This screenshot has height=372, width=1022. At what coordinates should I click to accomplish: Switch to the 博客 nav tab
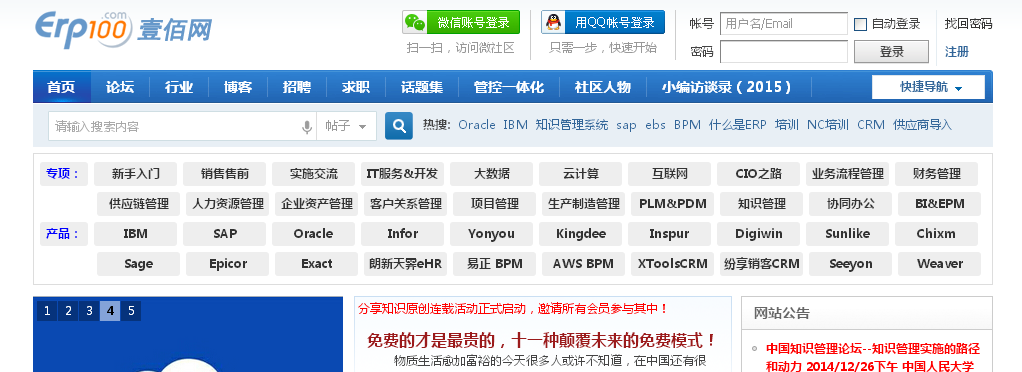tap(238, 87)
